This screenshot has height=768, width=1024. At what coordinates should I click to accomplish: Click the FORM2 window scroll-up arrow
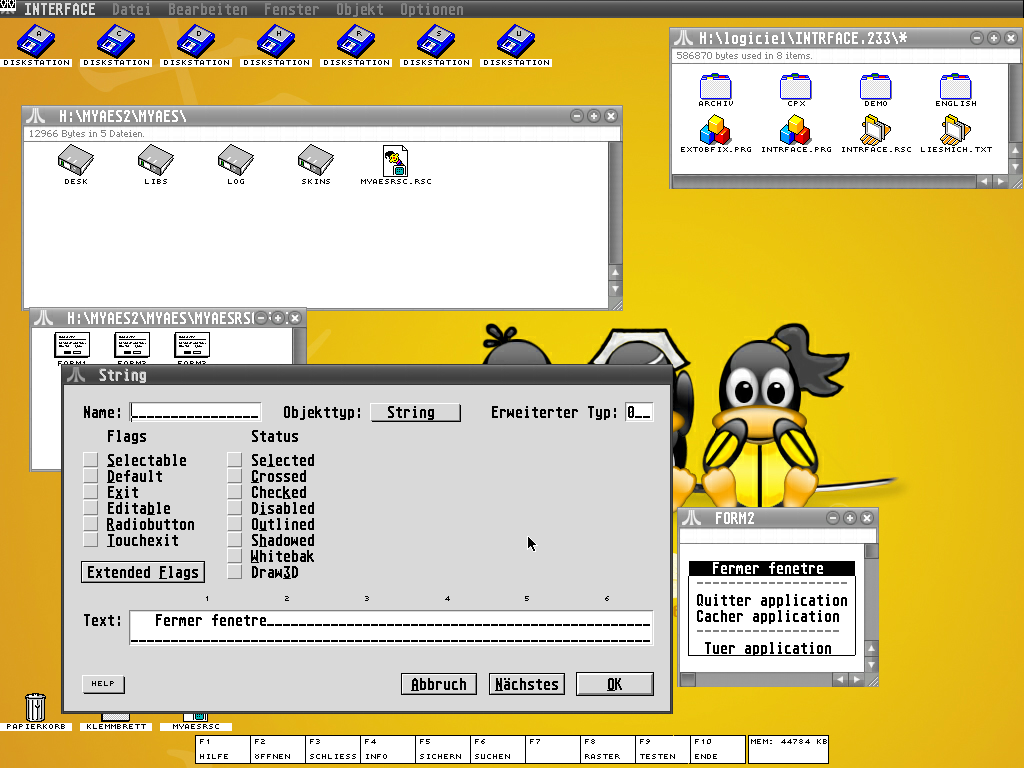871,648
